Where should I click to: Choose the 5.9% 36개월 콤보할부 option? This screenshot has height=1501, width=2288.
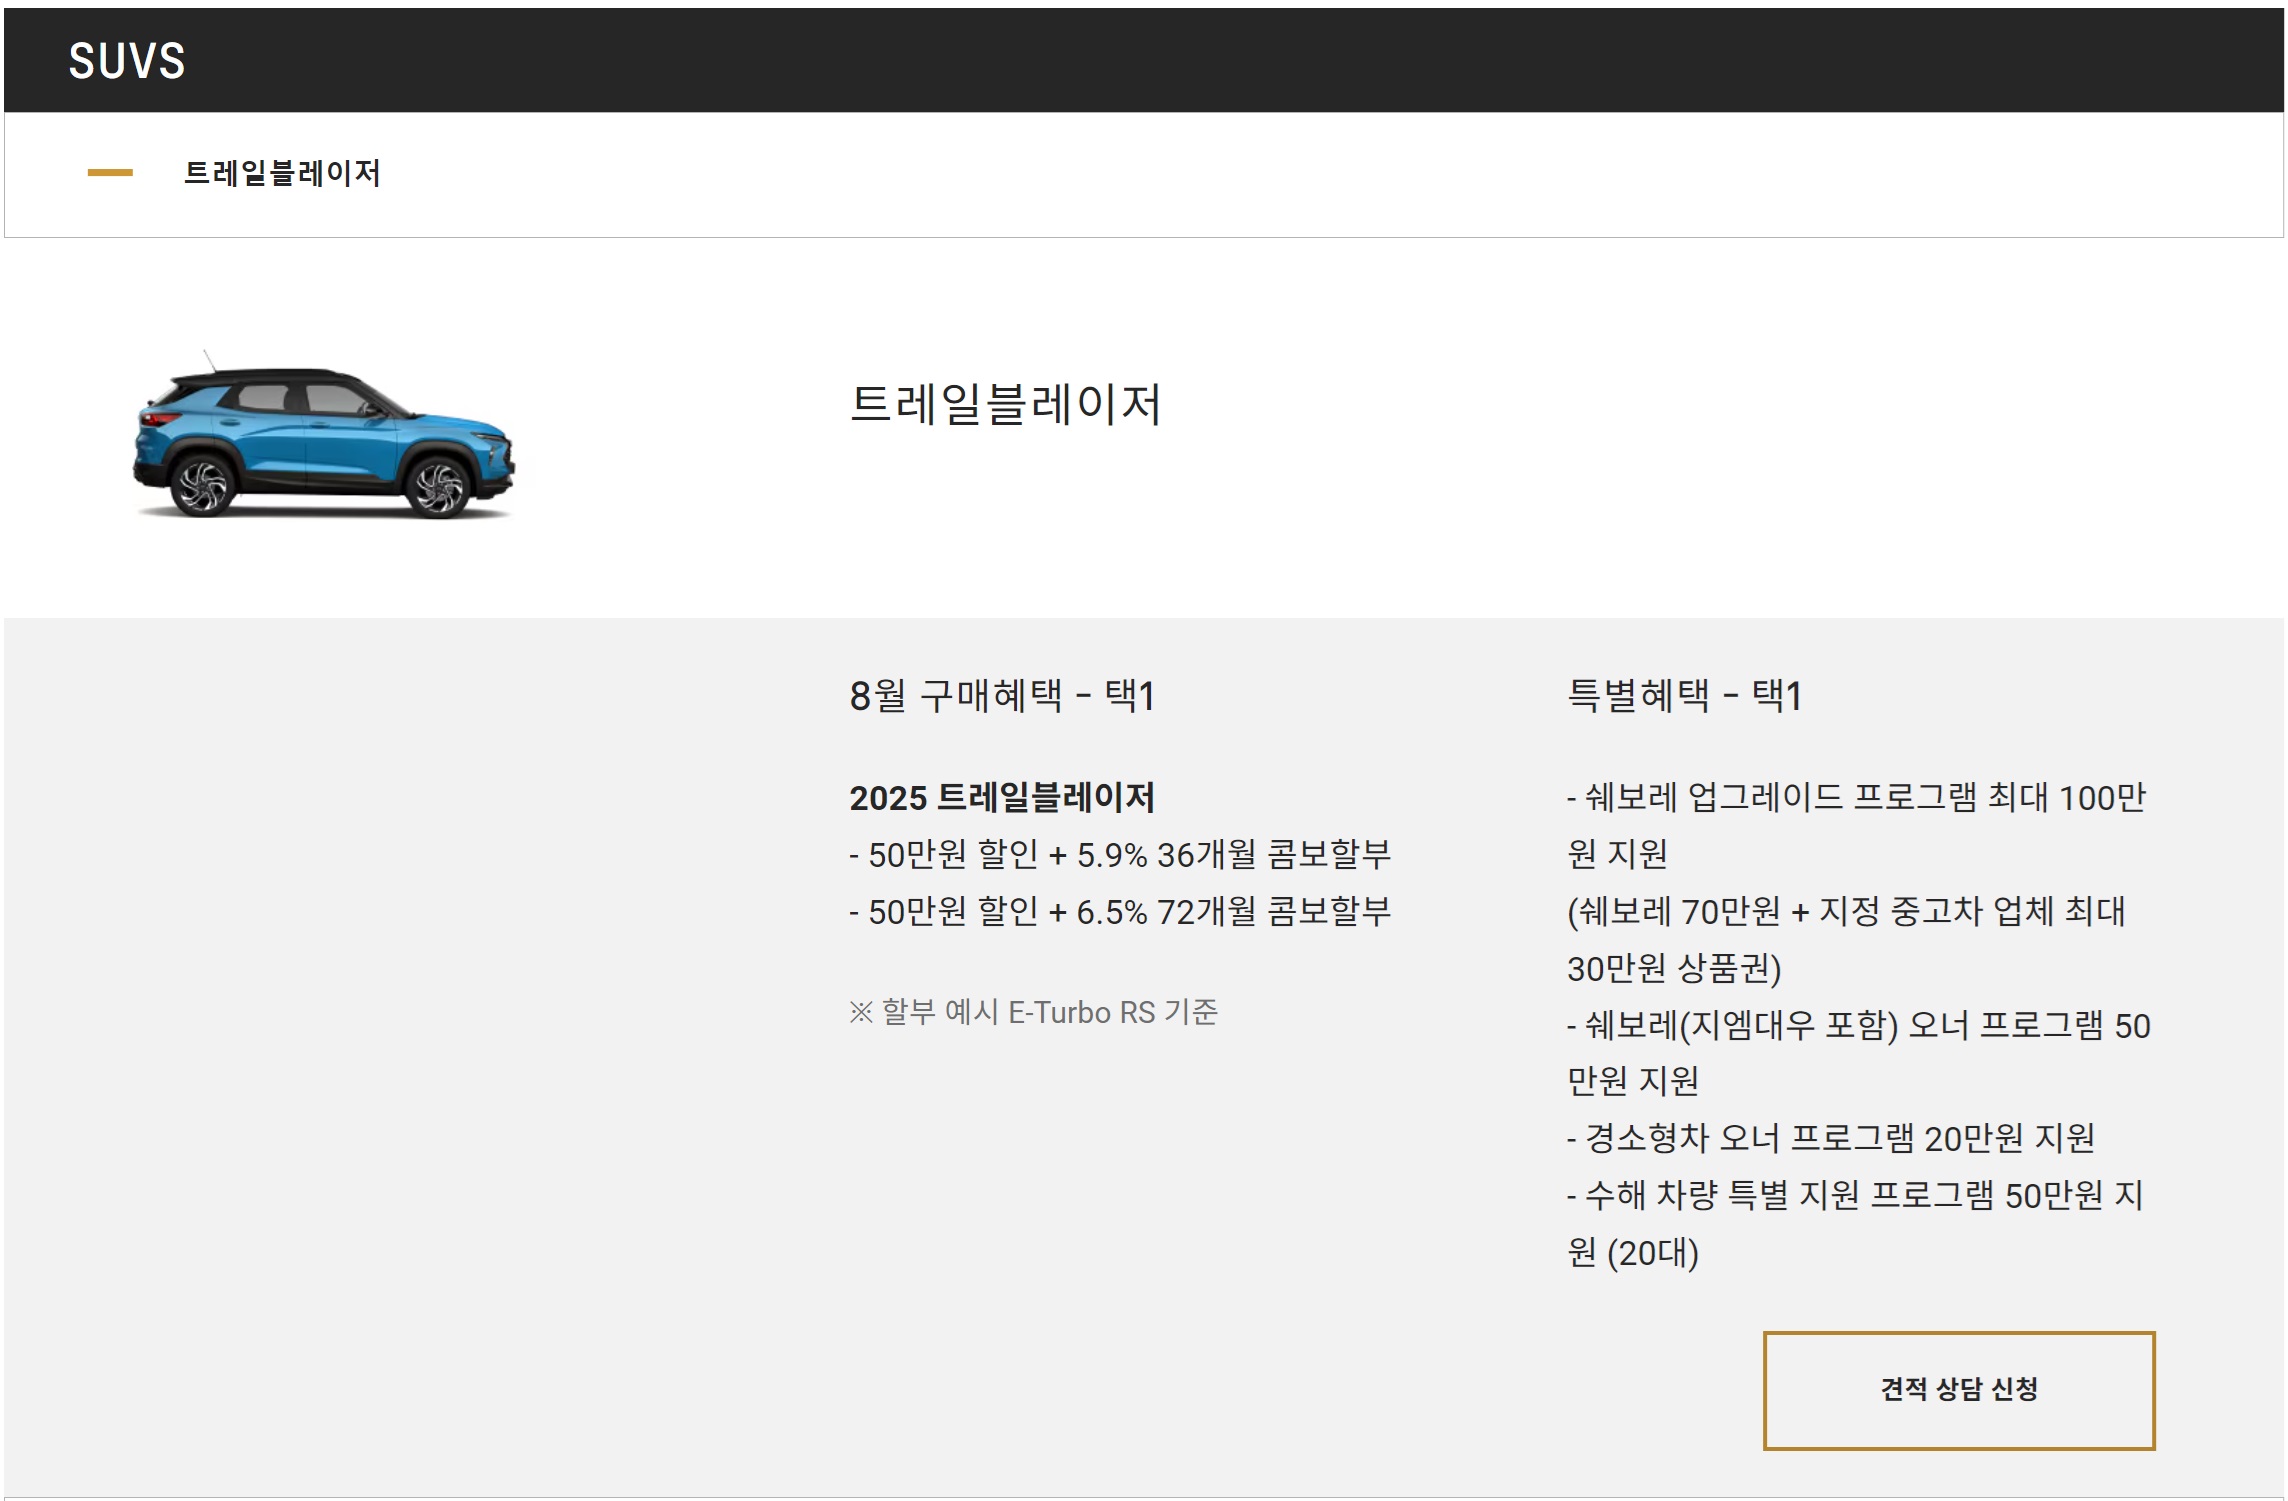pos(1120,855)
